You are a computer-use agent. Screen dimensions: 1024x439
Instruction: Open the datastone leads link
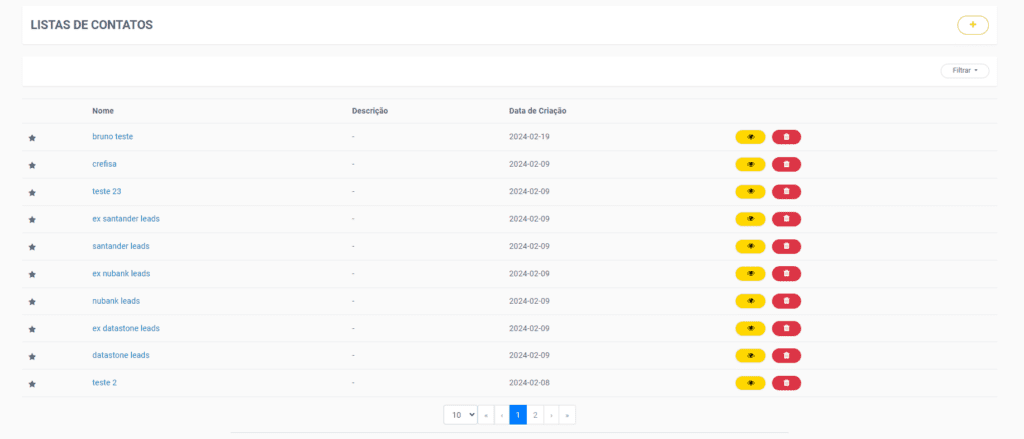coord(121,355)
